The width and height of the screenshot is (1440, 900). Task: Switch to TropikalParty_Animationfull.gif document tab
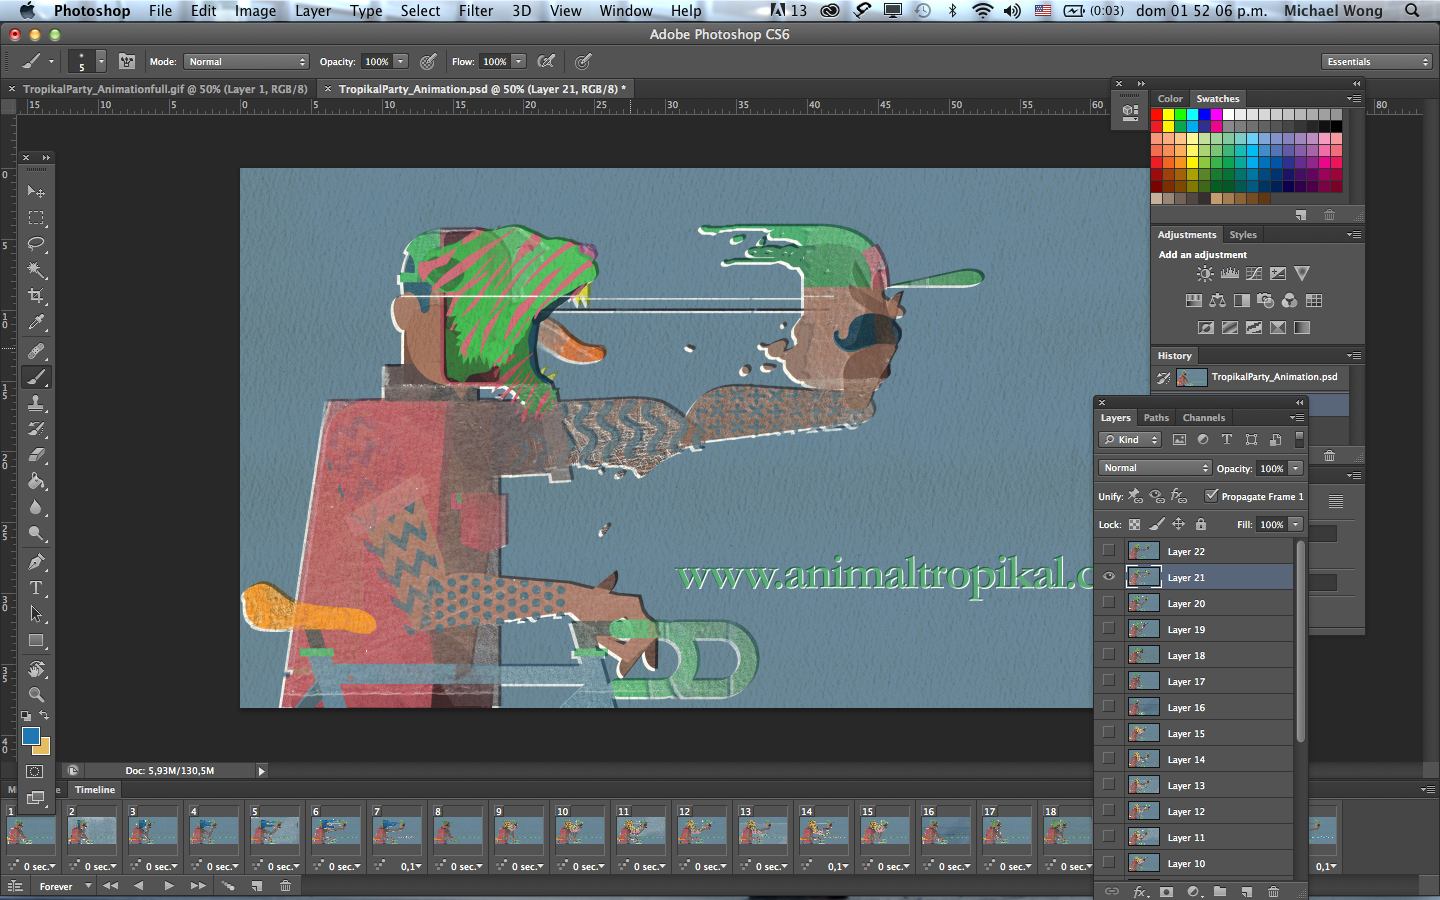coord(165,89)
